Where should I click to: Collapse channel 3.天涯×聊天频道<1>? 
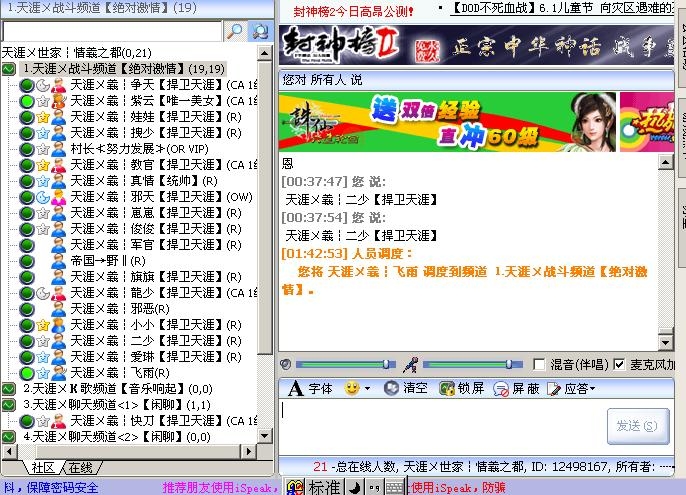click(x=8, y=405)
